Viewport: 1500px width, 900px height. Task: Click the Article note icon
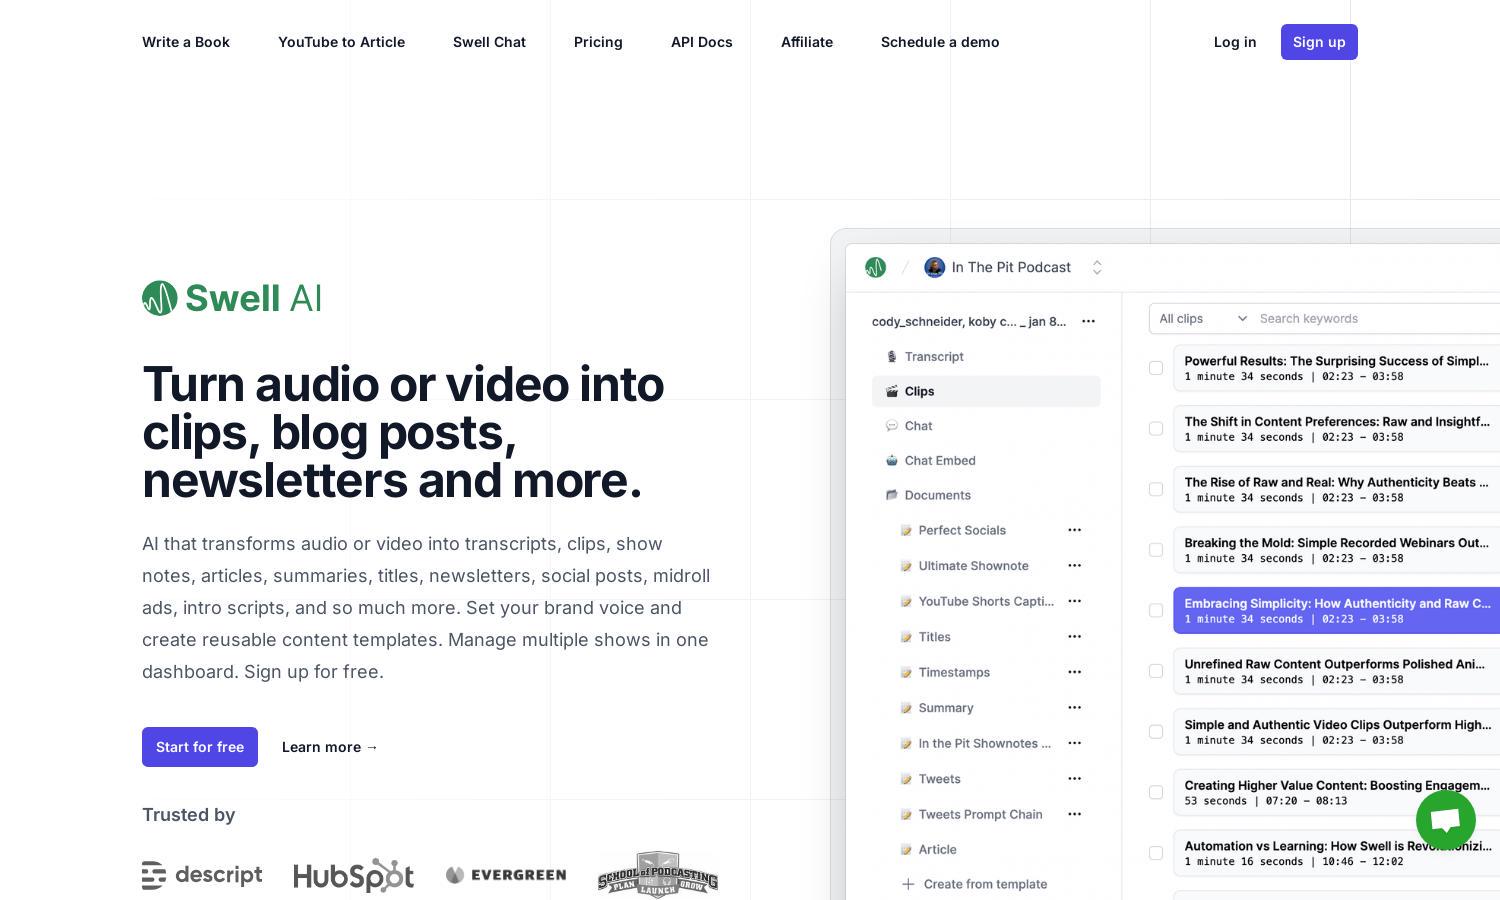pos(906,850)
